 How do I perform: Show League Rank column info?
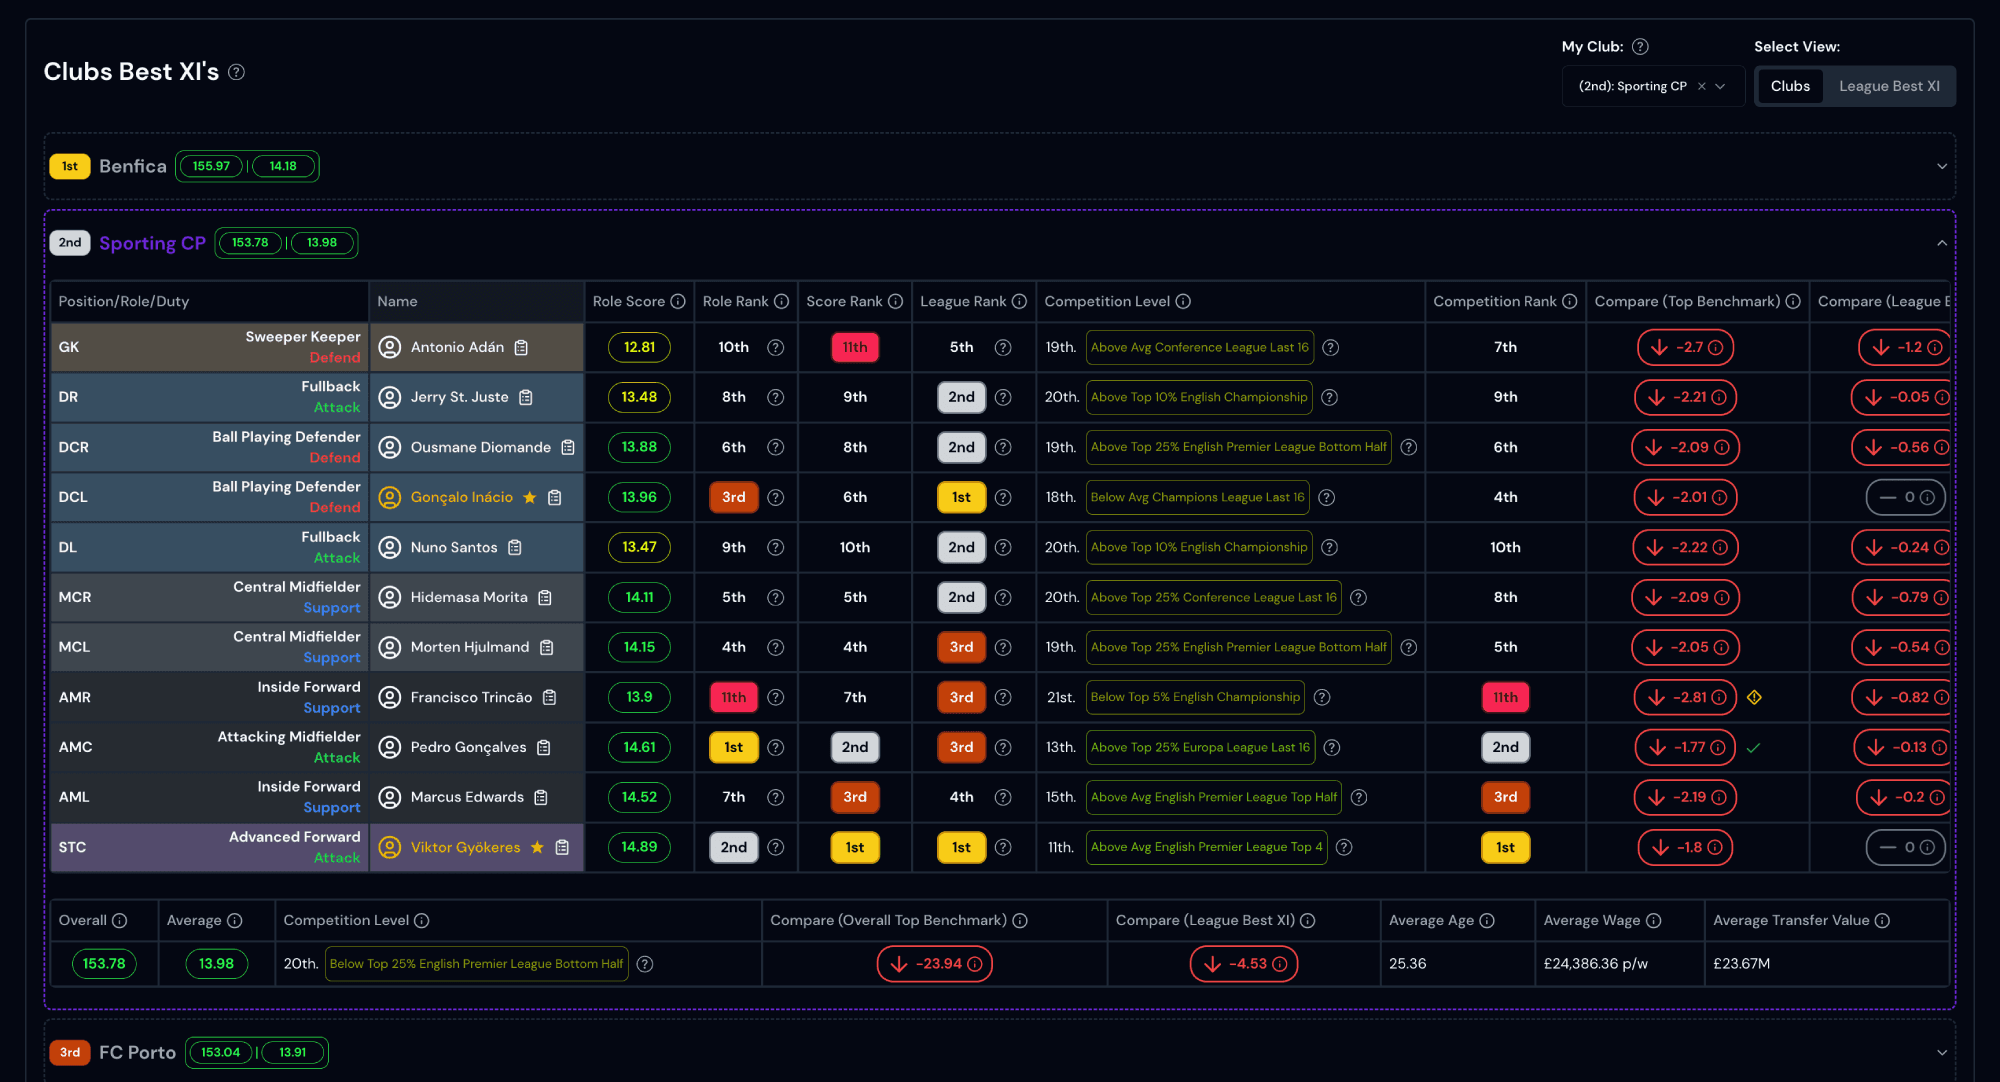click(x=1019, y=301)
